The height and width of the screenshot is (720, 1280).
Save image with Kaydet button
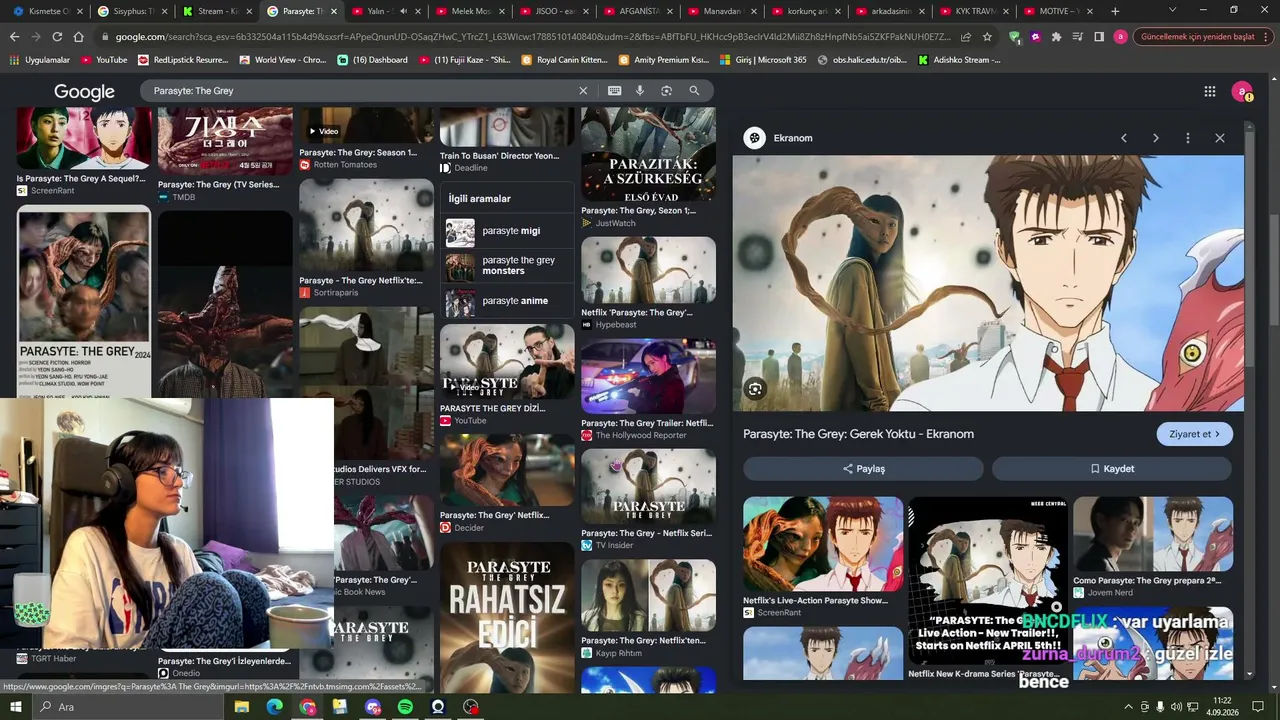pyautogui.click(x=1112, y=468)
